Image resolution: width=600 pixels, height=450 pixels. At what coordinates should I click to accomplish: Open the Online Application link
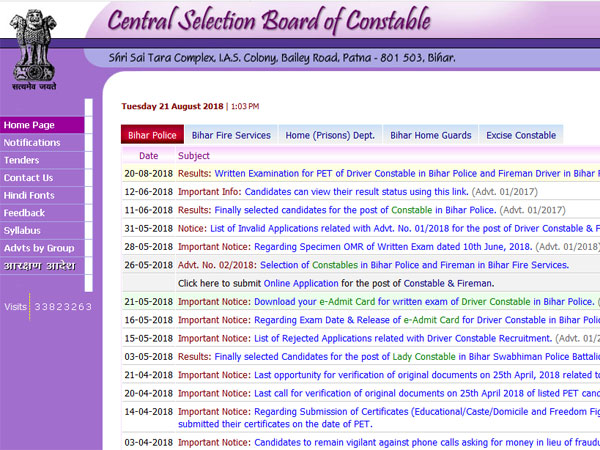(x=300, y=283)
